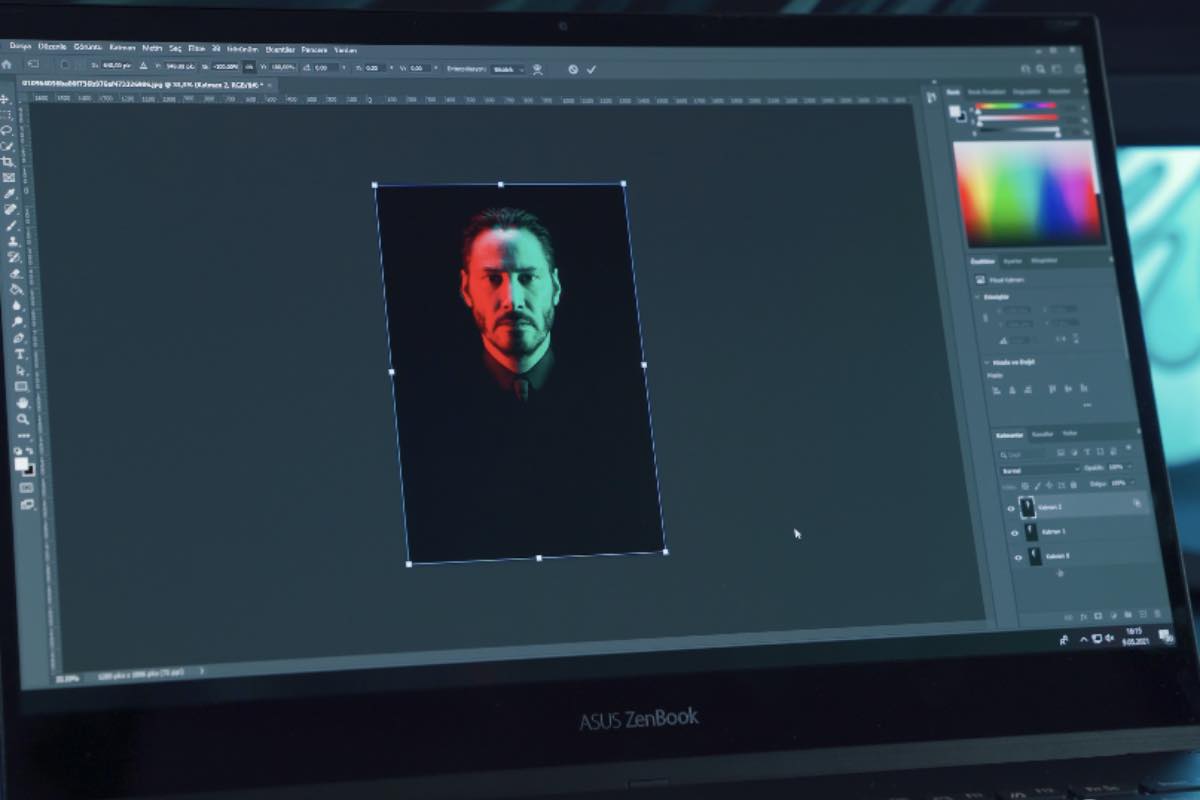Toggle the aspect ratio link between W and H
Image resolution: width=1200 pixels, height=800 pixels.
coord(248,67)
